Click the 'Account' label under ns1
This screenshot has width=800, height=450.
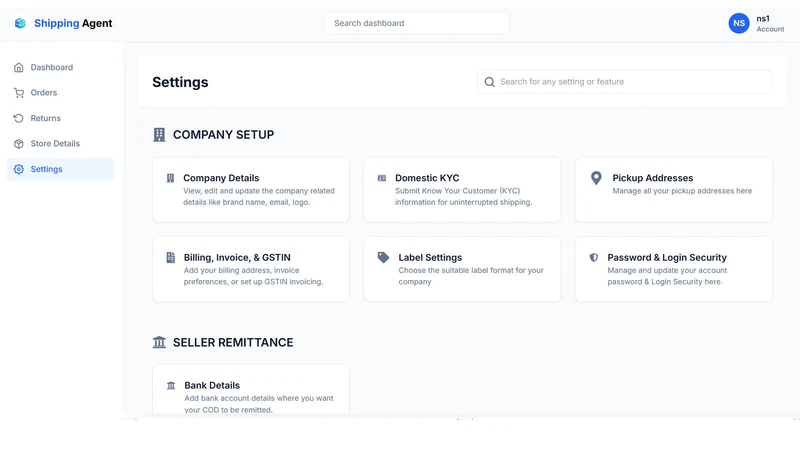[x=770, y=29]
